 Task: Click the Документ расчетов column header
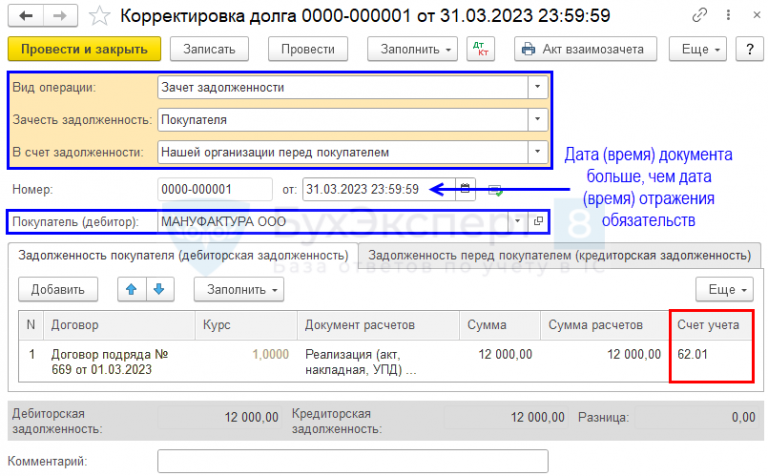tap(378, 325)
